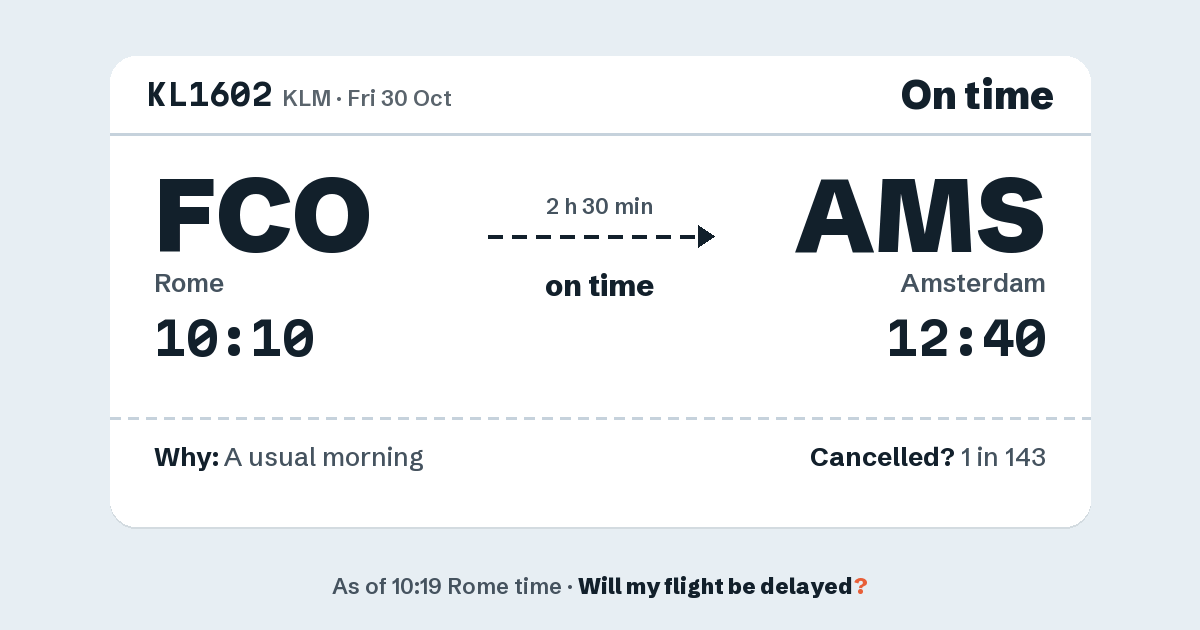Click the FCO departure airport code
The width and height of the screenshot is (1200, 630).
pos(263,216)
